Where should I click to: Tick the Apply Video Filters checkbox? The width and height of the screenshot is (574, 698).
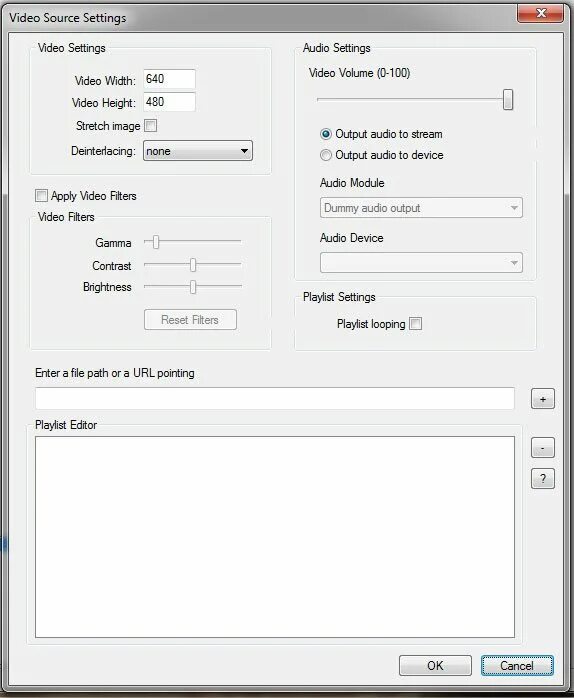click(x=41, y=195)
